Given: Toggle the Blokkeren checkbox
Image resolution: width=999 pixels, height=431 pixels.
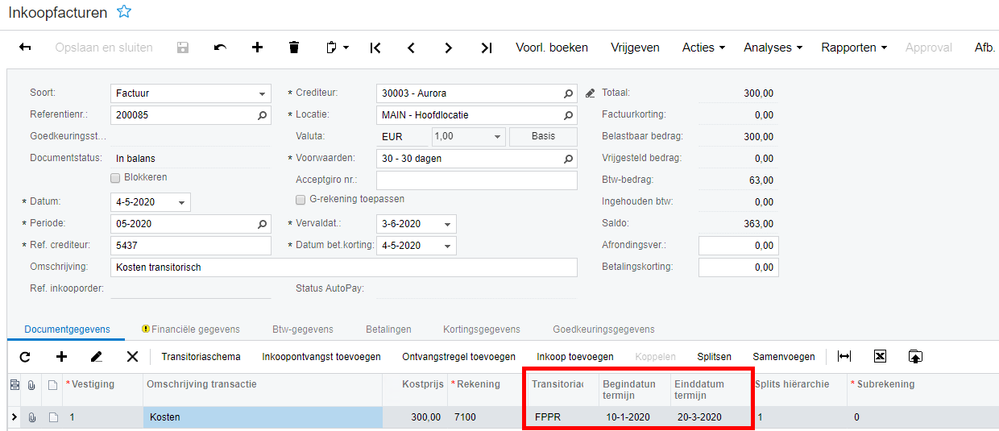Looking at the screenshot, I should 115,177.
